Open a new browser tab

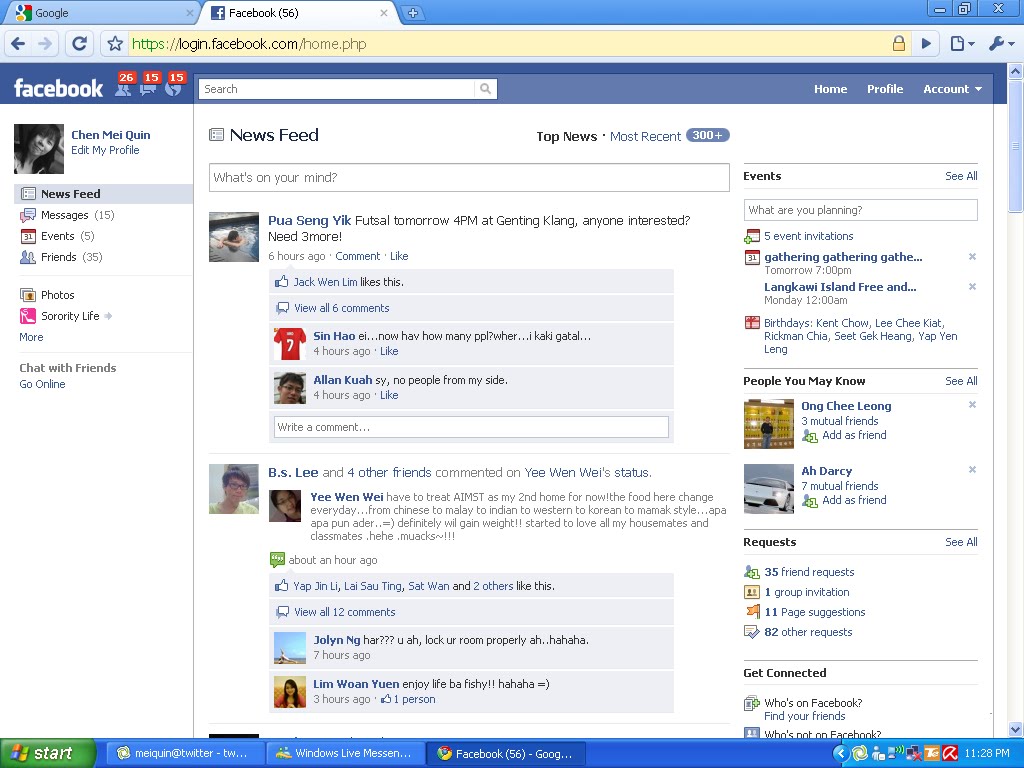(413, 13)
